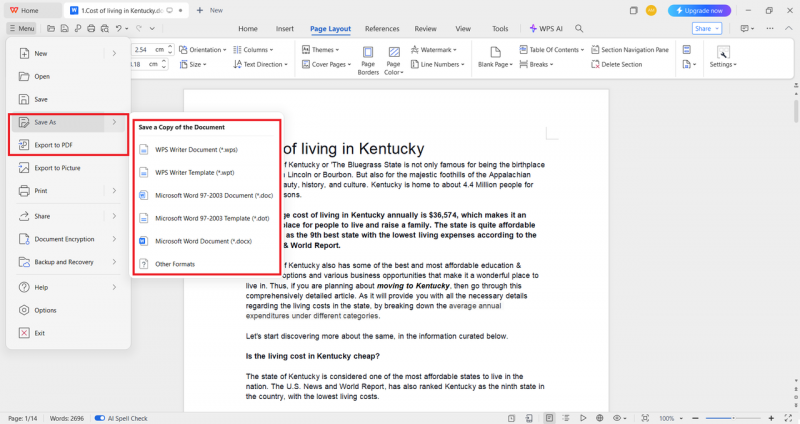This screenshot has width=800, height=424.
Task: Click the Print Preview icon in quick toolbar
Action: tap(105, 29)
